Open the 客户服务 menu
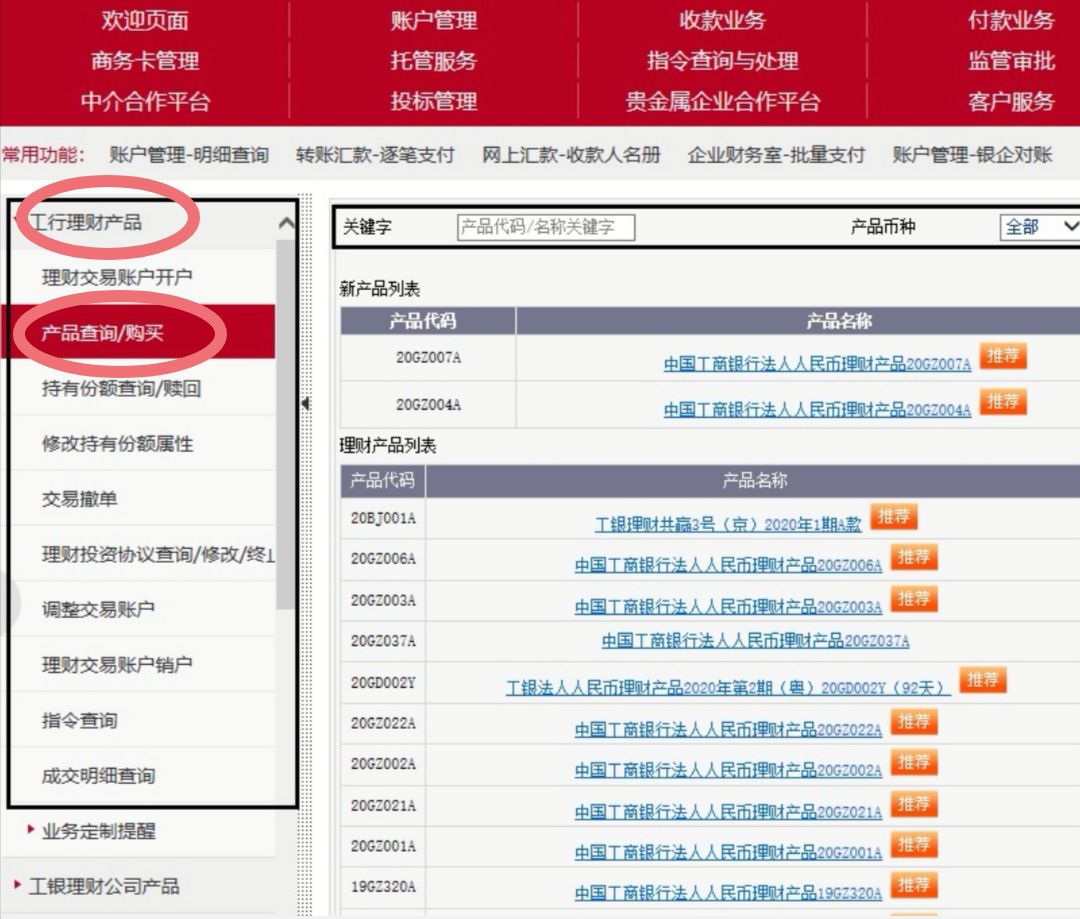This screenshot has height=919, width=1080. point(1010,101)
